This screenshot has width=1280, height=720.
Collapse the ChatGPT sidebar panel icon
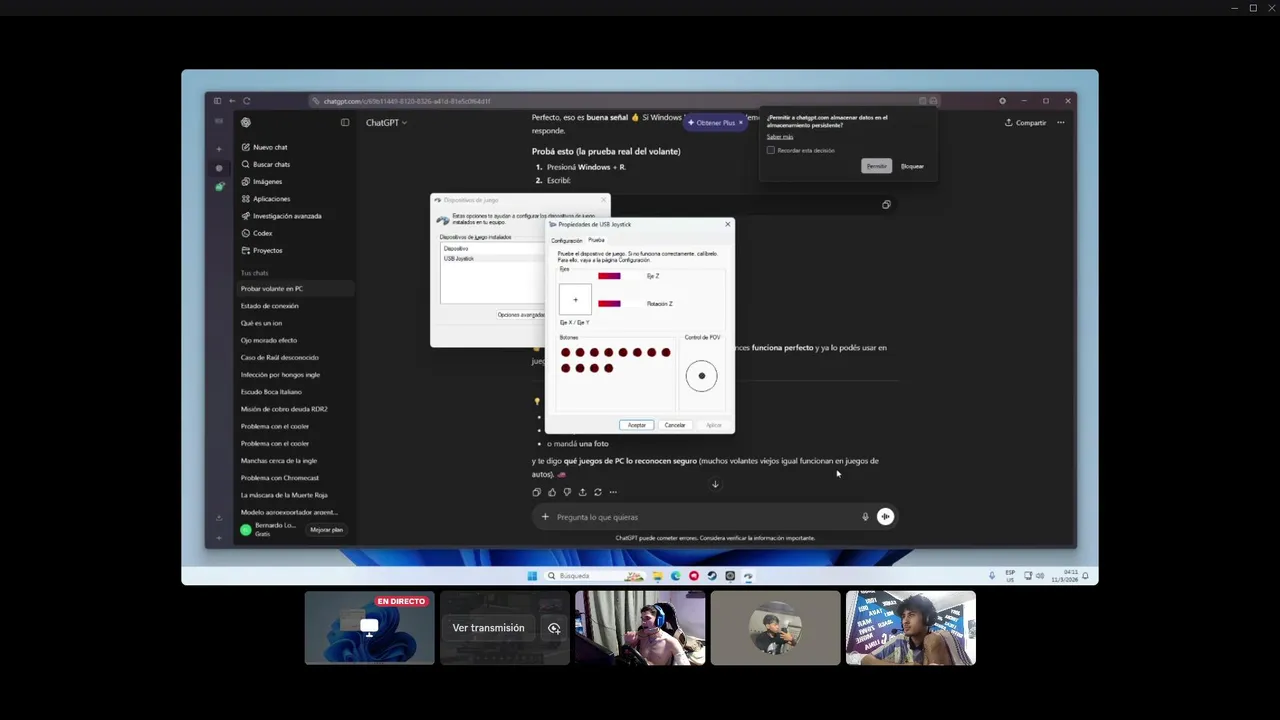[345, 123]
